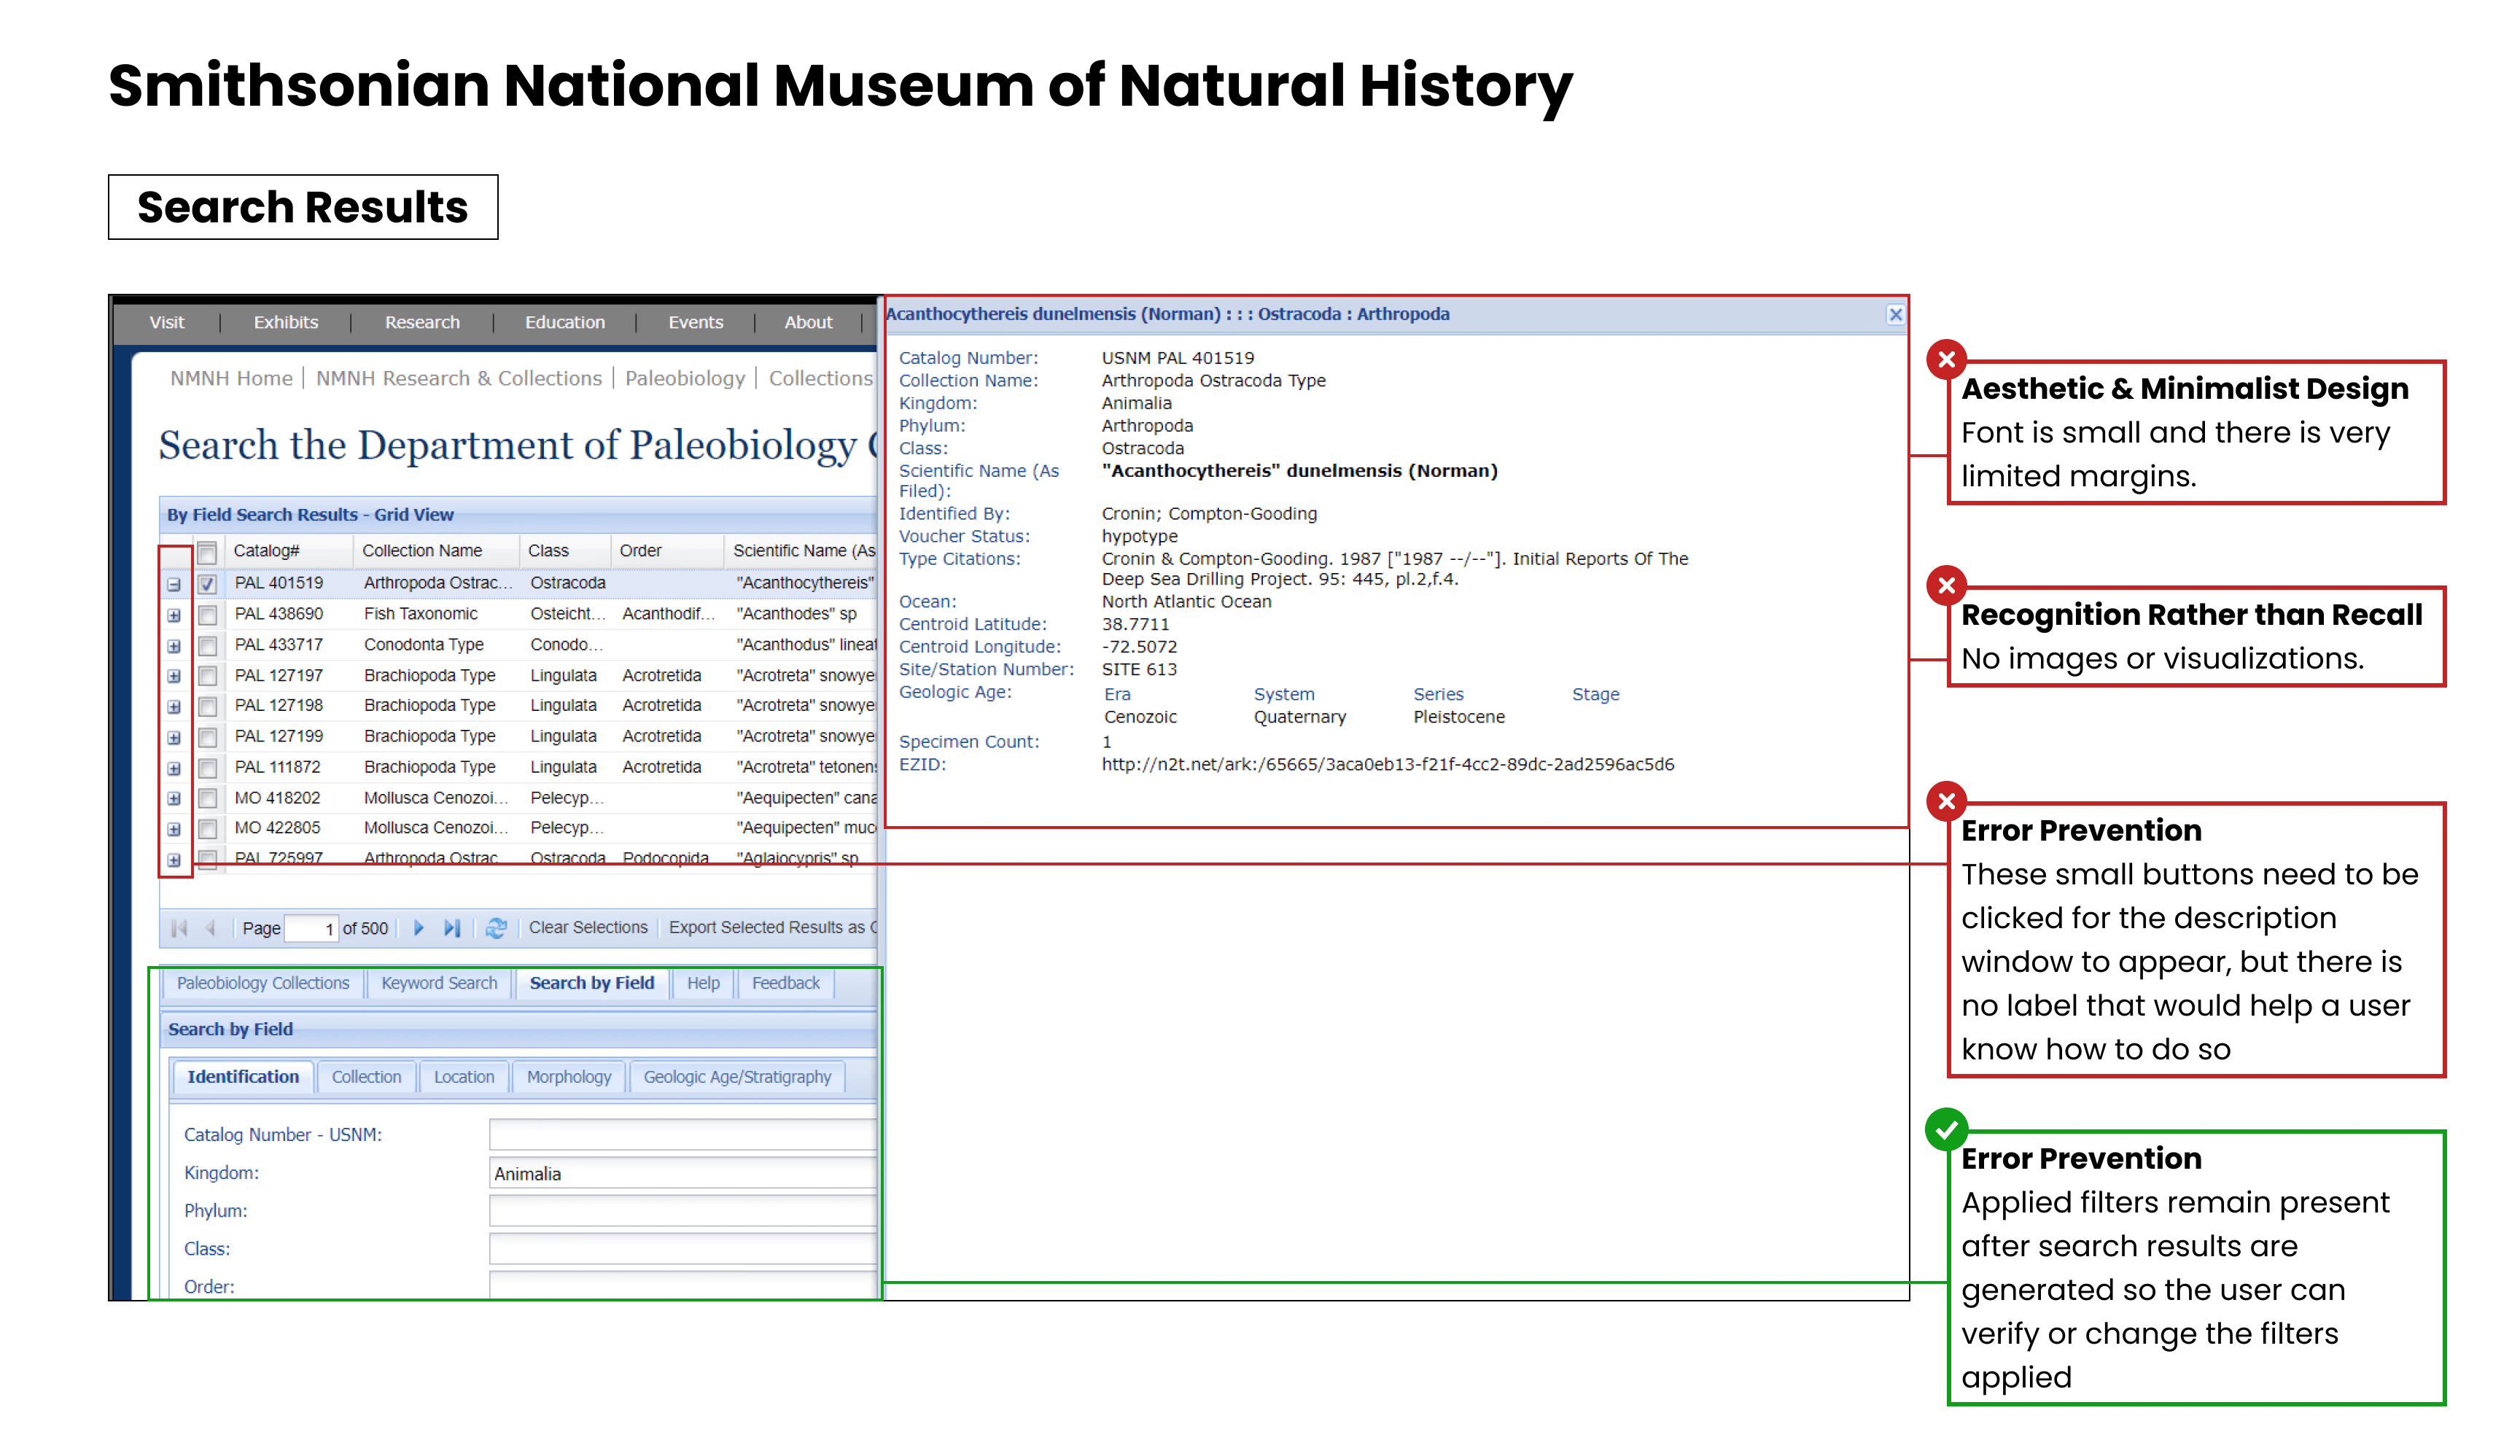
Task: Uncheck the PAL 401519 row checkbox
Action: tap(207, 584)
